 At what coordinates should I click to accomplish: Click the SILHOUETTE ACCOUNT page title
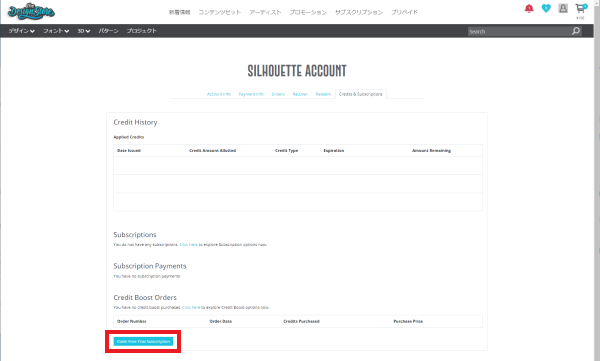tap(297, 71)
